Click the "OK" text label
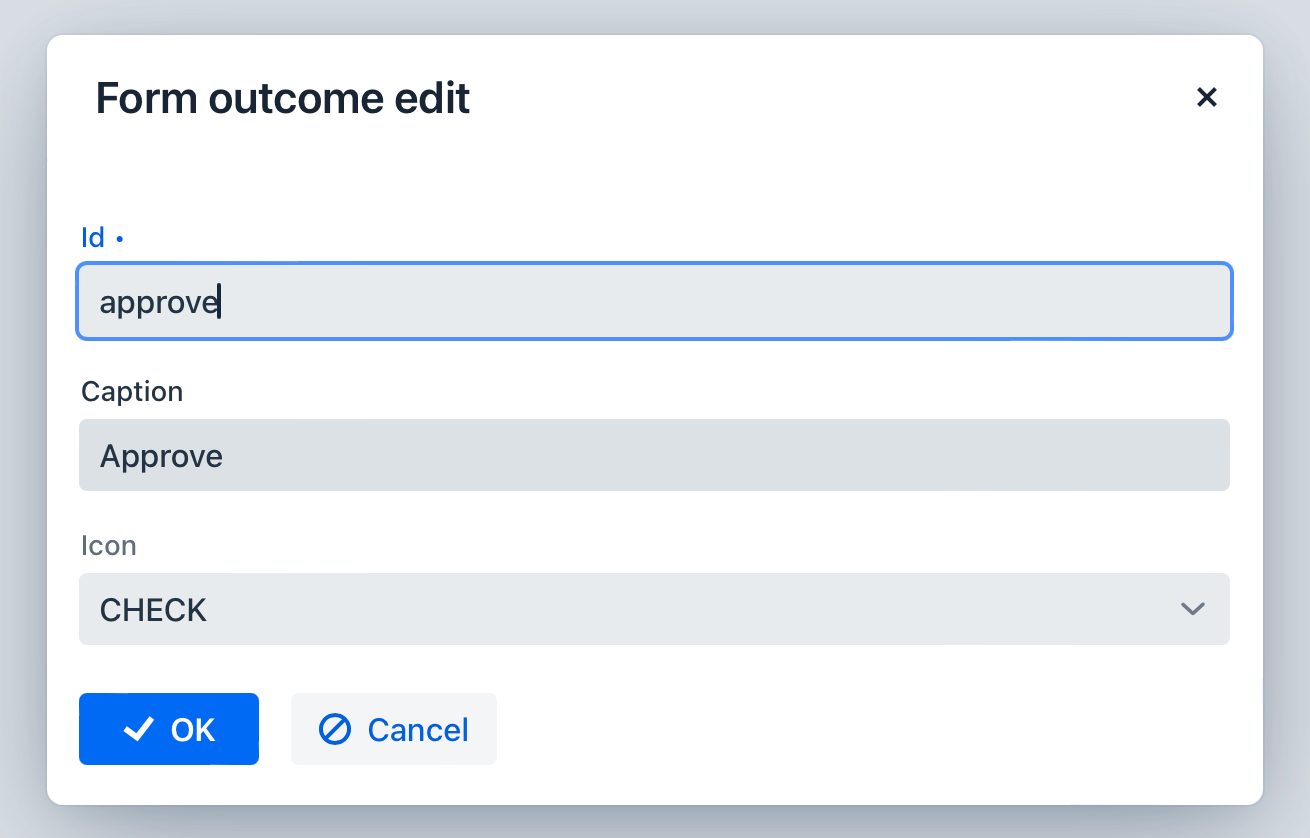This screenshot has height=838, width=1310. point(193,730)
